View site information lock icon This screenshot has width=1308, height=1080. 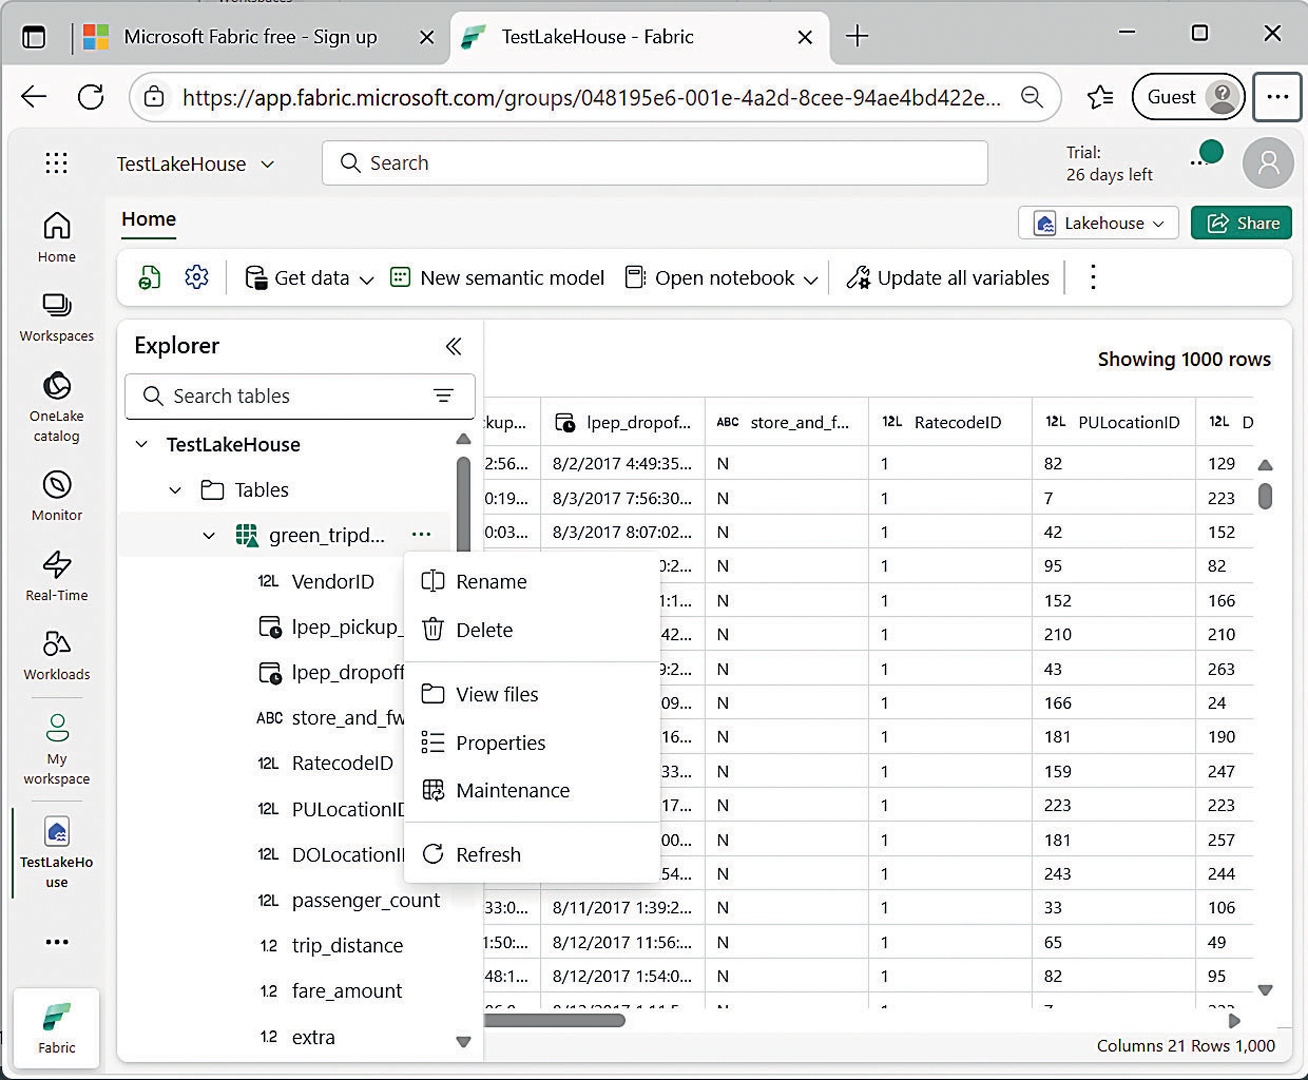[x=154, y=97]
